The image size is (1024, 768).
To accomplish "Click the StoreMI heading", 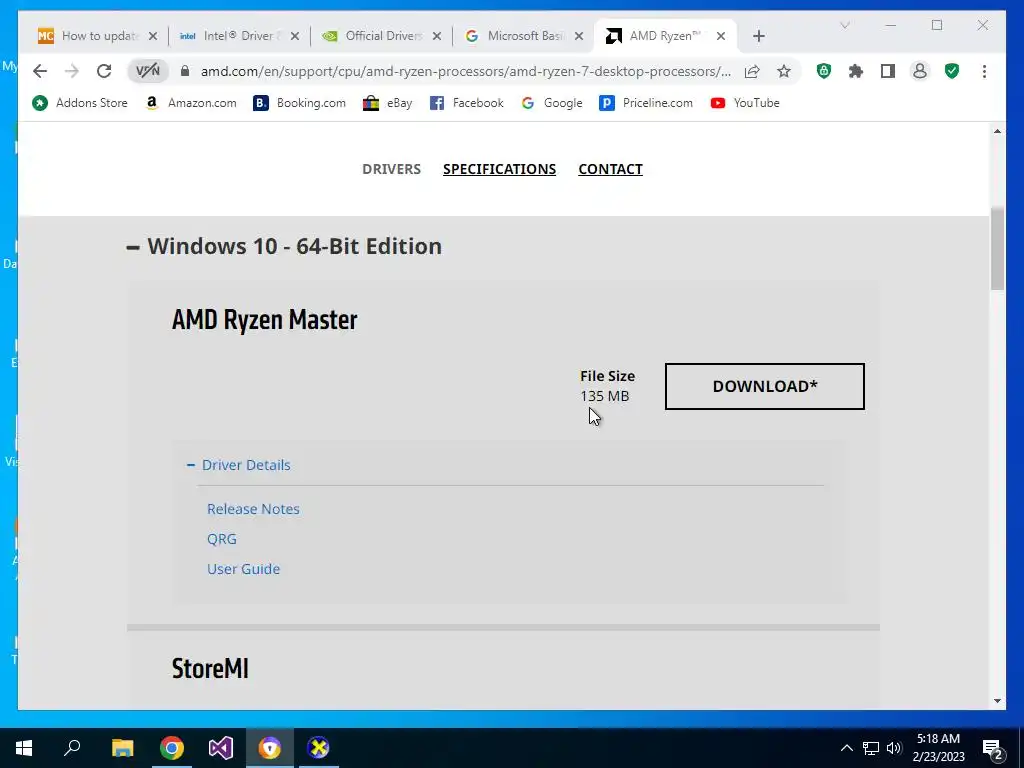I will [210, 669].
